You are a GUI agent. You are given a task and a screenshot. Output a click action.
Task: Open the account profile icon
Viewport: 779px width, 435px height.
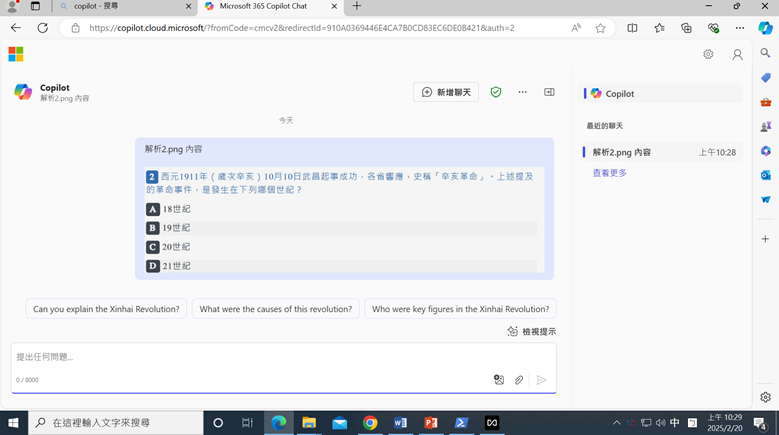tap(737, 55)
